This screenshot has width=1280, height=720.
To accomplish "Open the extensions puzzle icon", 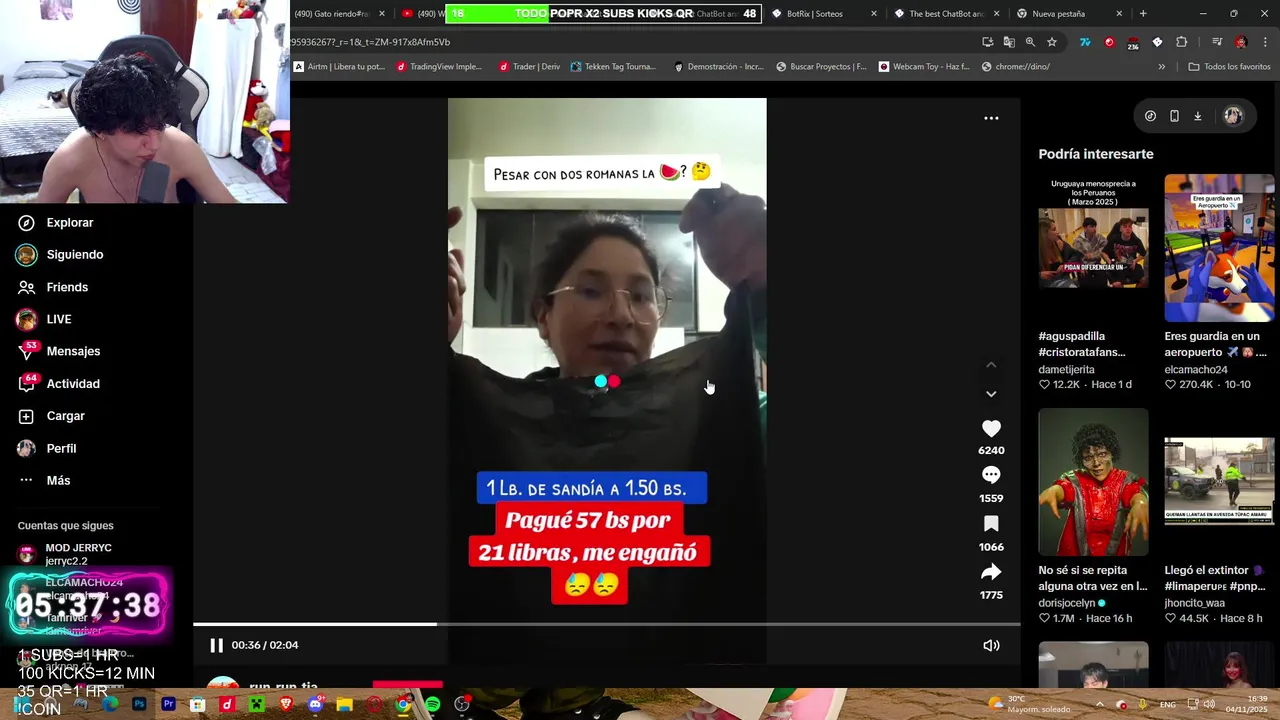I will [1182, 42].
